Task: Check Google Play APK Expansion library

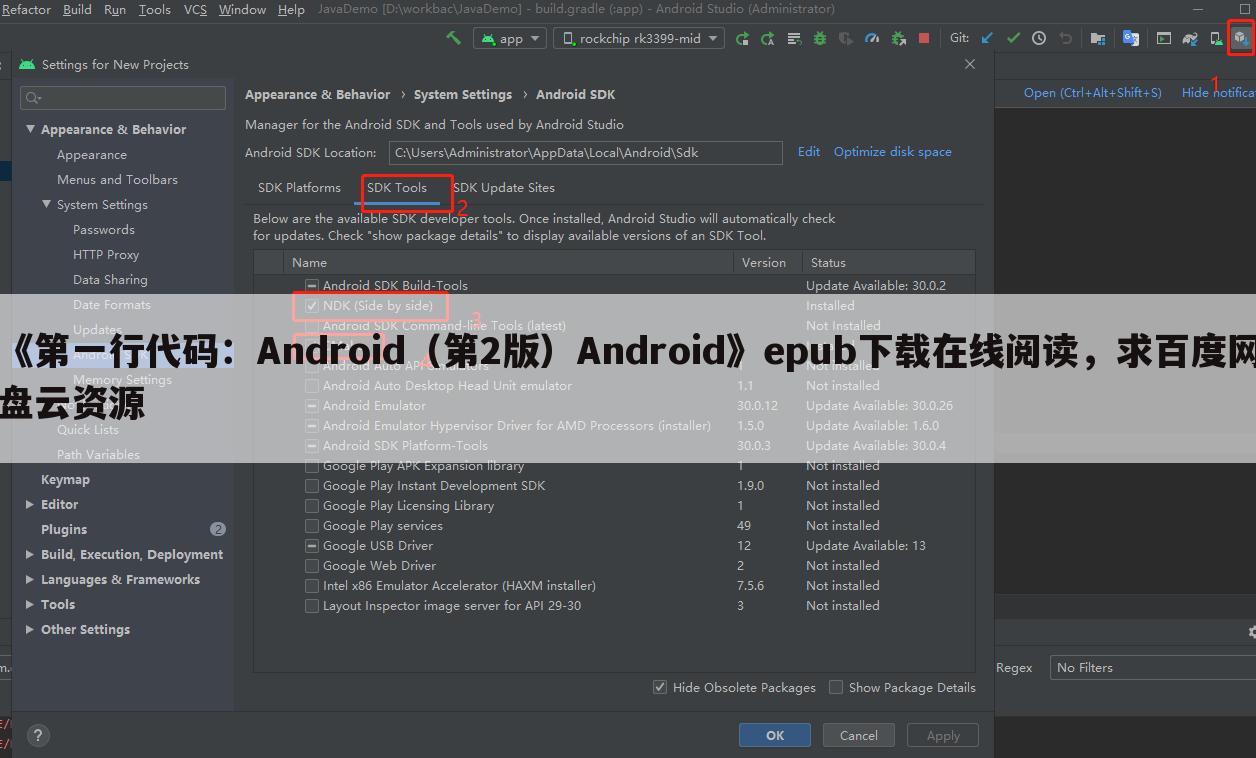Action: click(x=312, y=466)
